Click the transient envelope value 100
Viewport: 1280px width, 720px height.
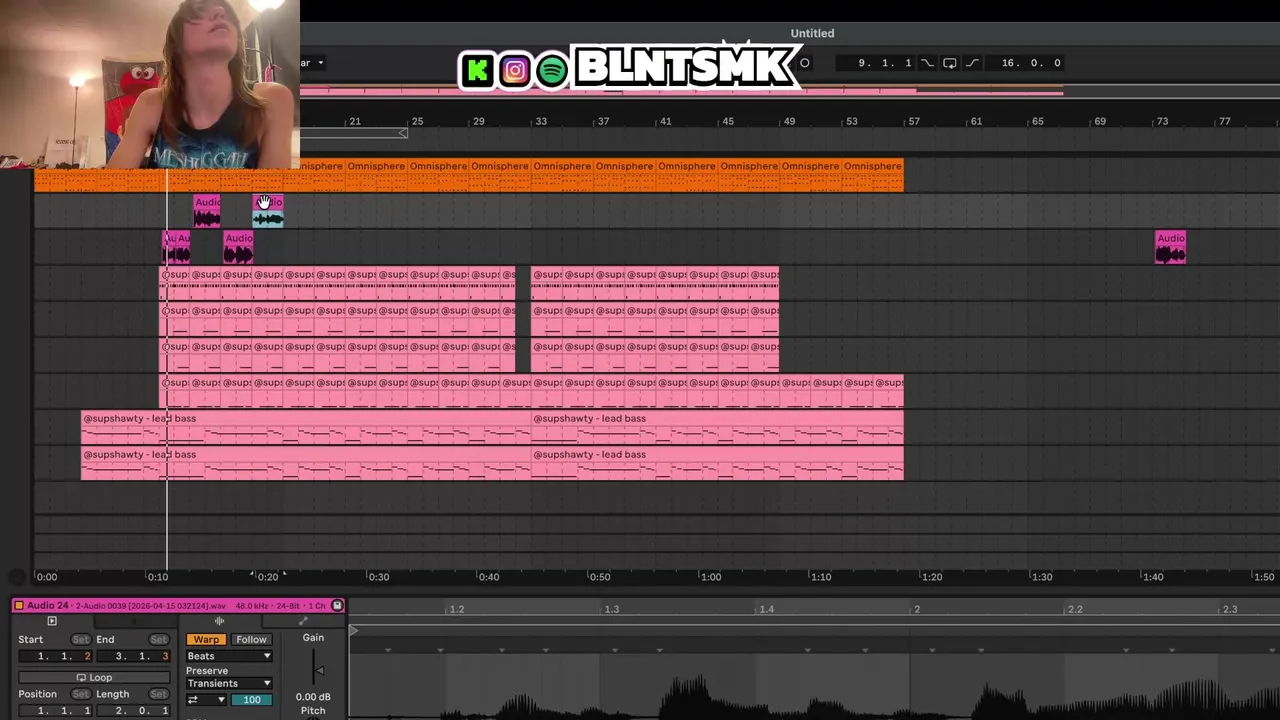(251, 699)
